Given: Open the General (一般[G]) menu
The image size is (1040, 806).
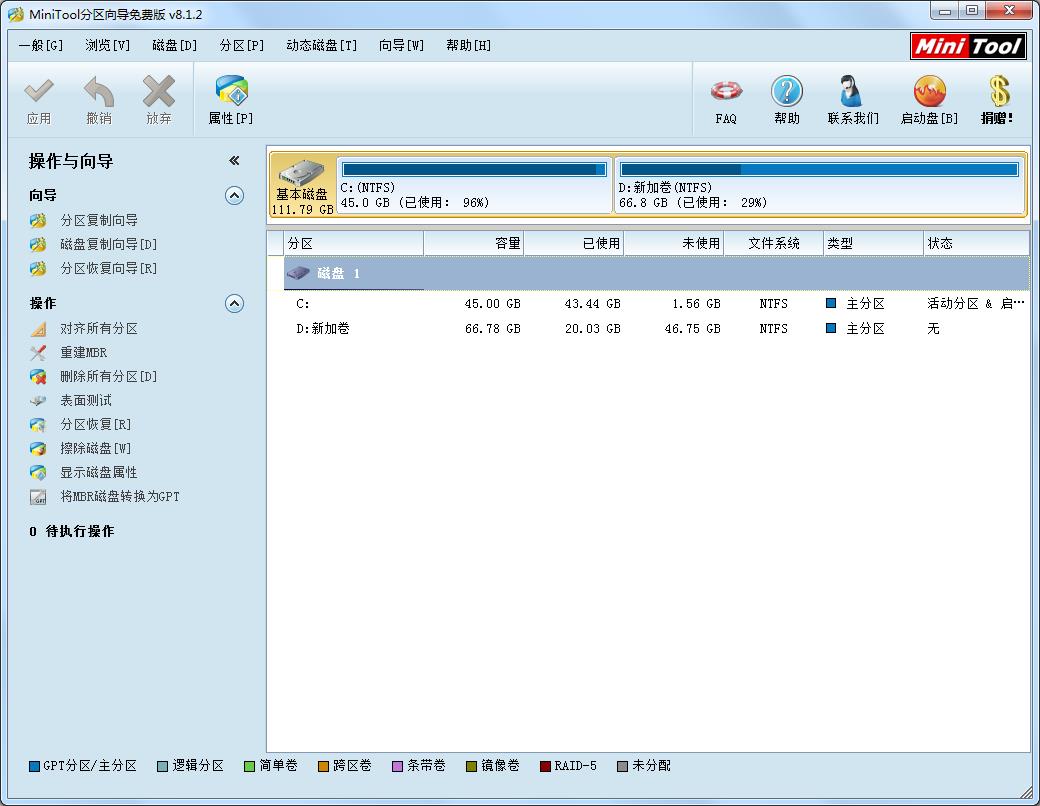Looking at the screenshot, I should point(40,45).
